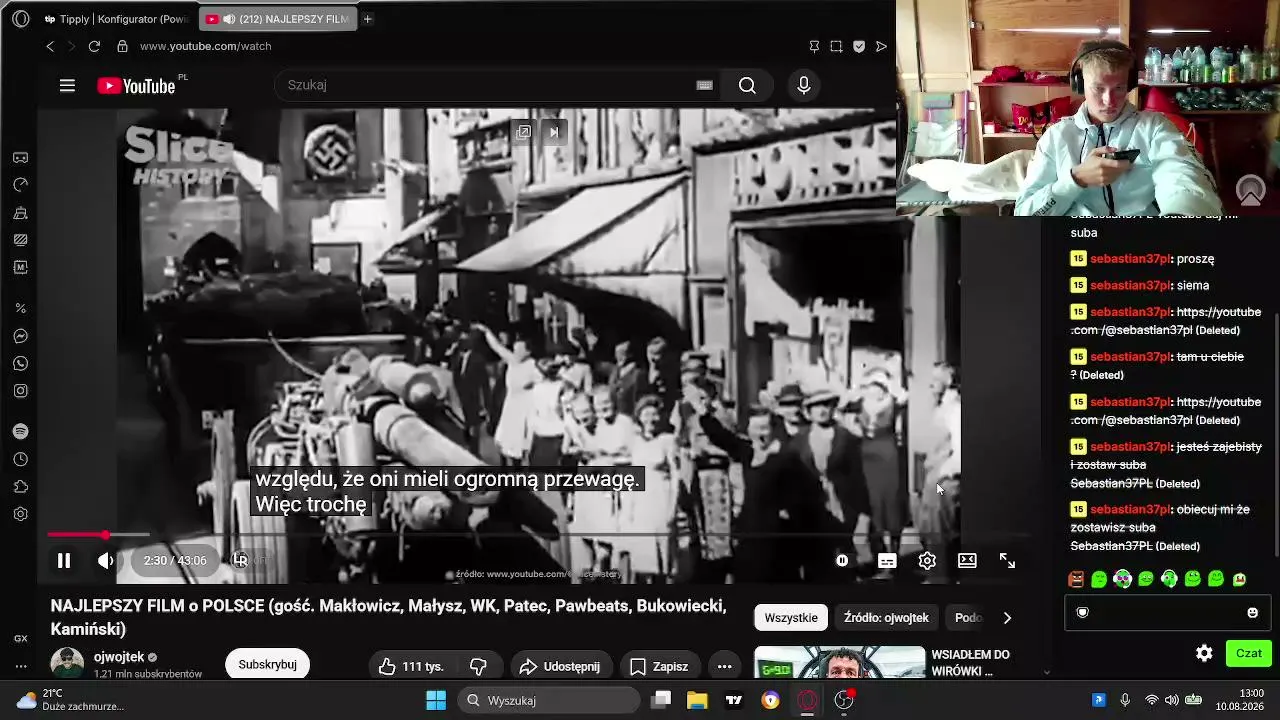This screenshot has height=720, width=1280.
Task: Subscribe with the Subskrybuj button
Action: tap(267, 665)
